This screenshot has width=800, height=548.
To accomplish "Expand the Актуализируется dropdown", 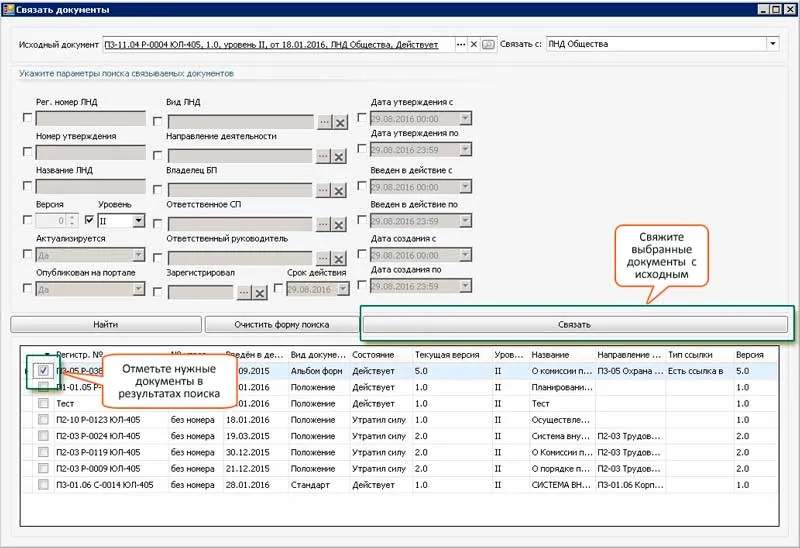I will [138, 256].
